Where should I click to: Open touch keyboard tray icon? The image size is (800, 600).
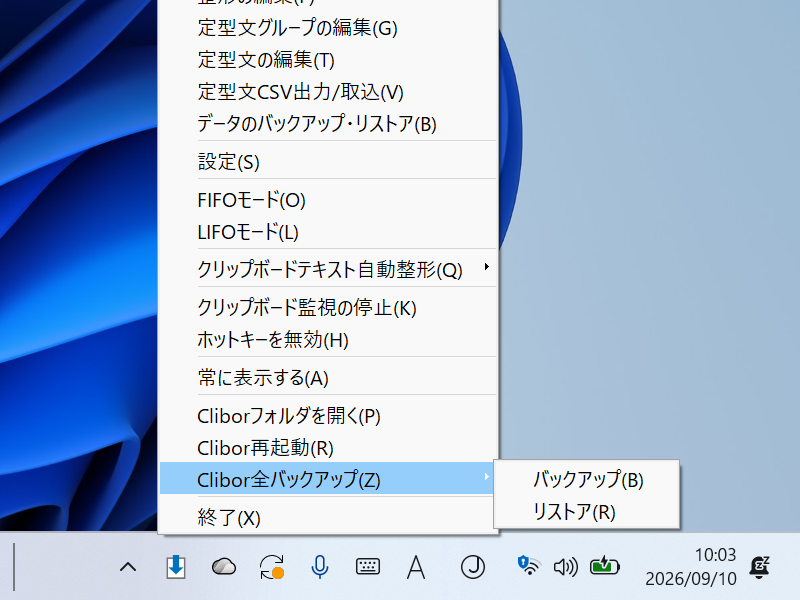tap(368, 566)
